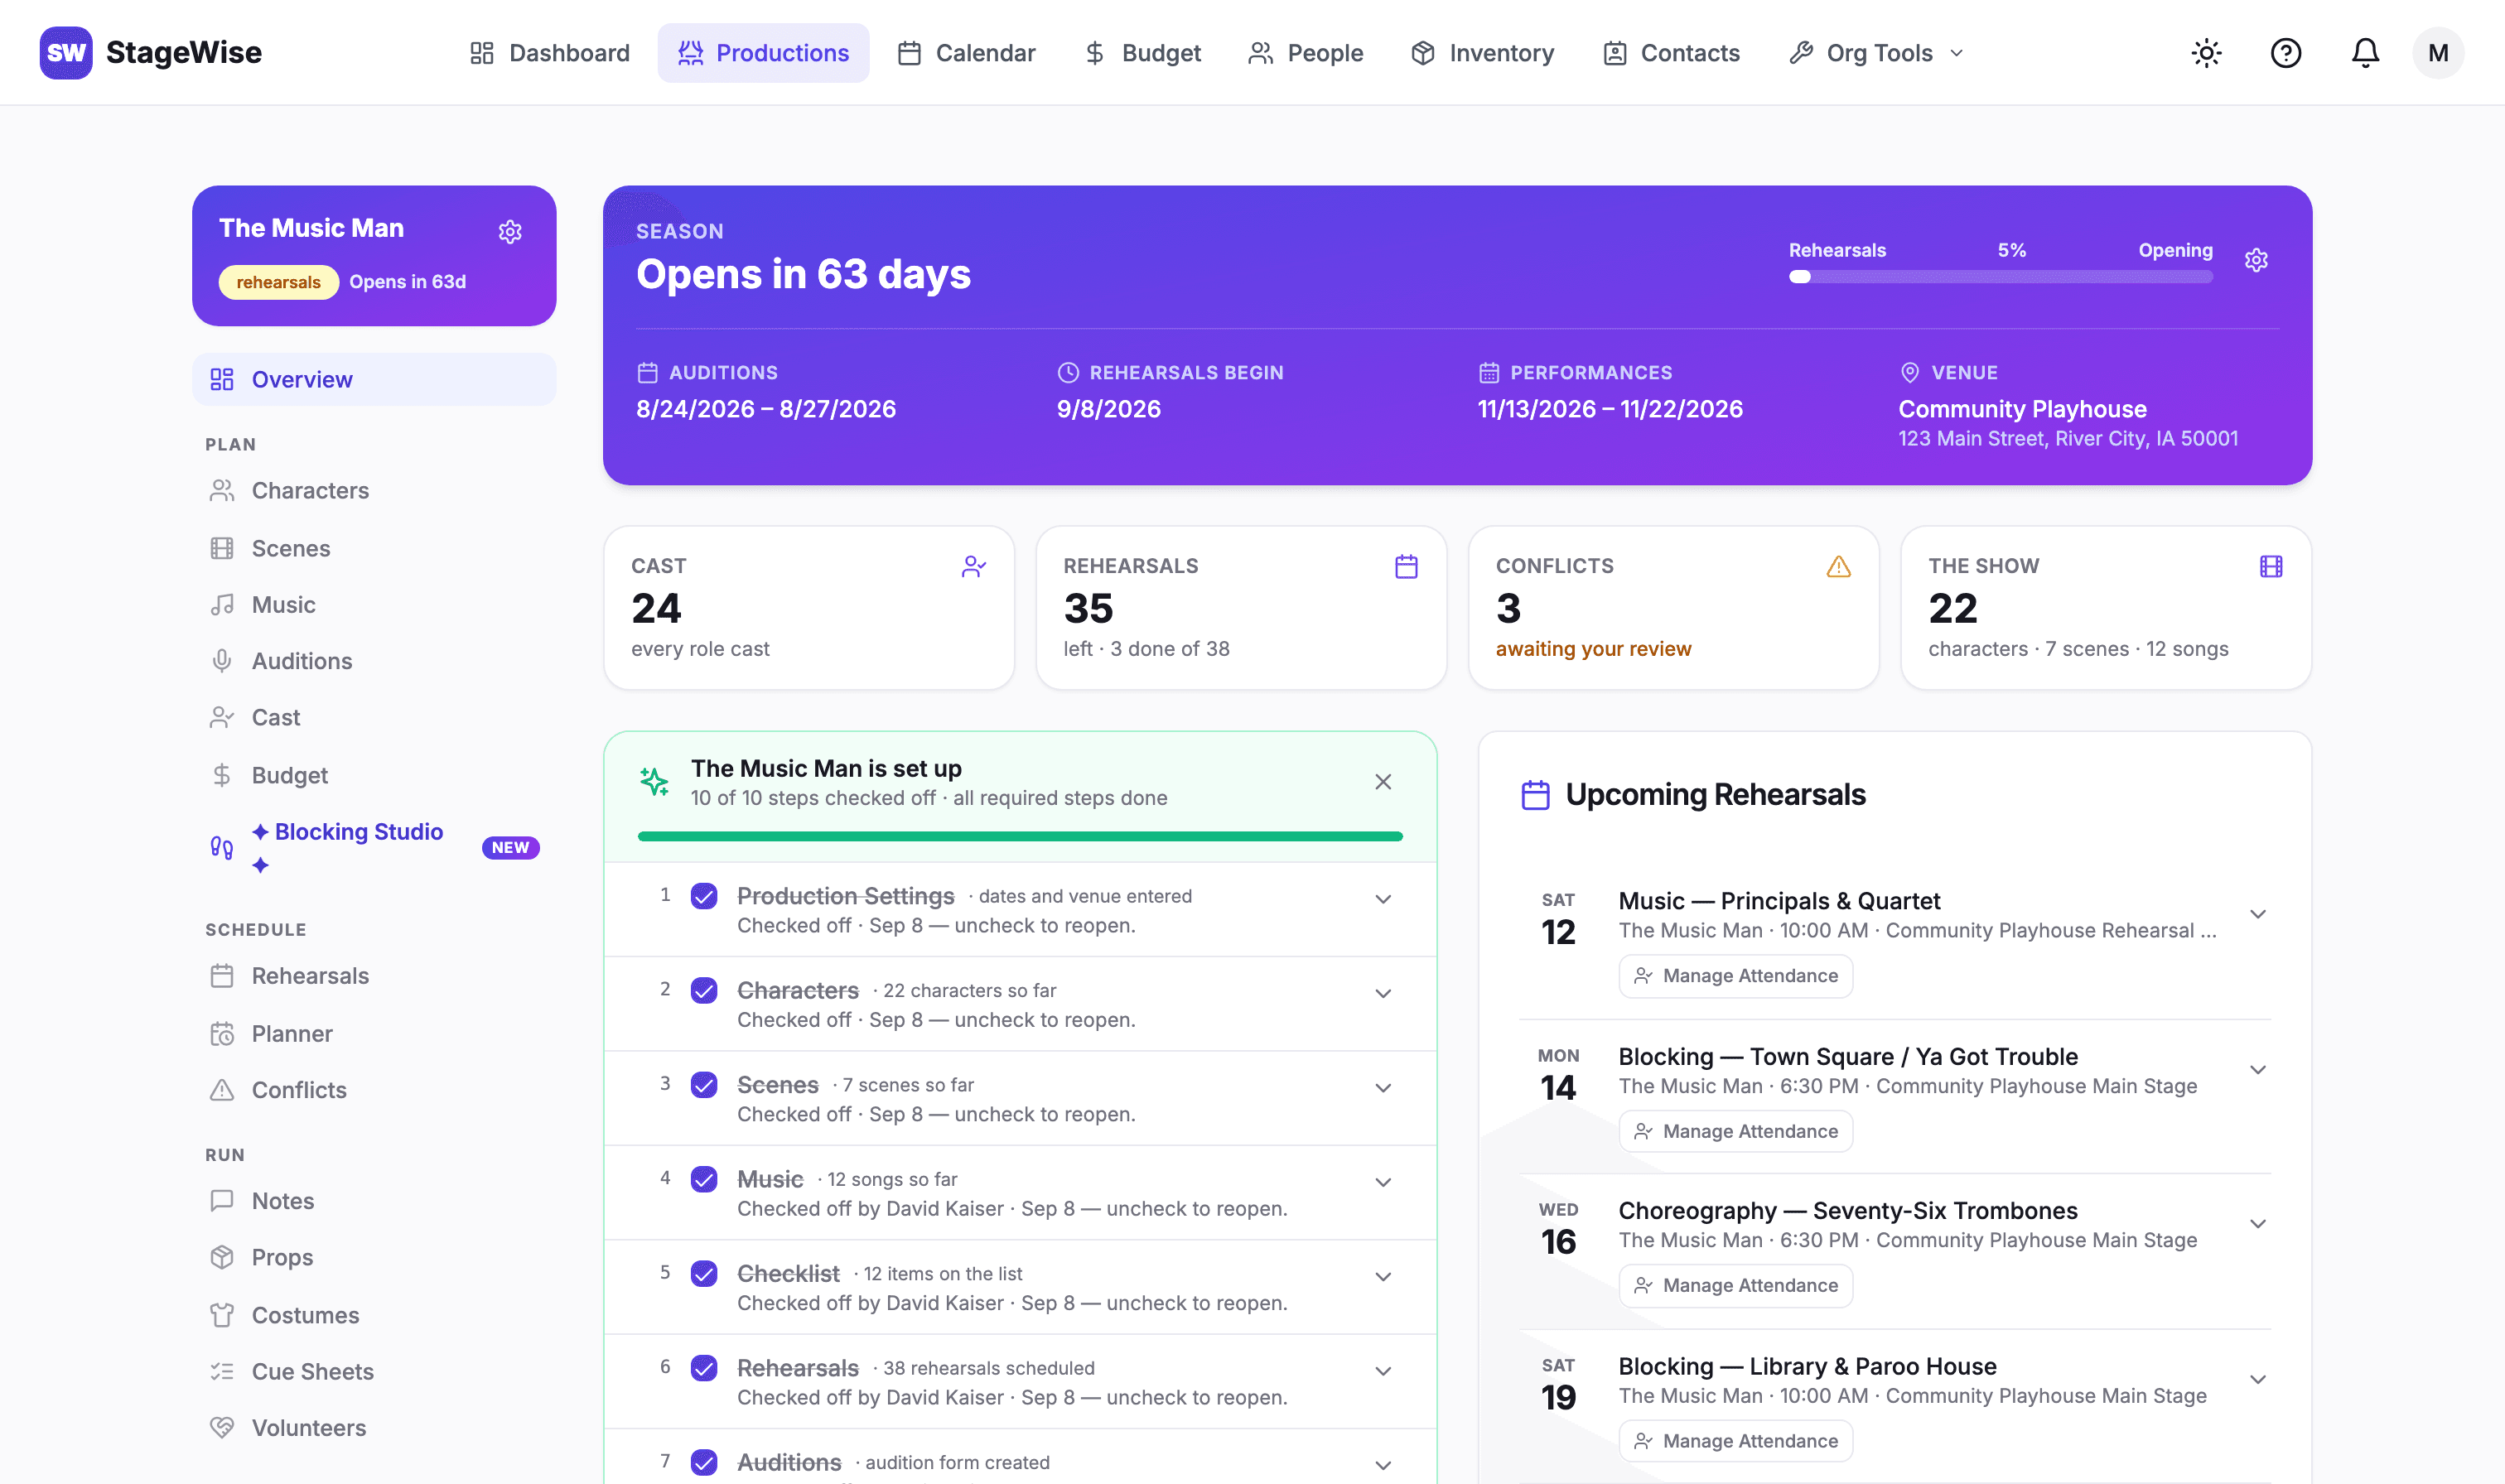Click the venue location pin icon
The image size is (2505, 1484).
pos(1909,373)
